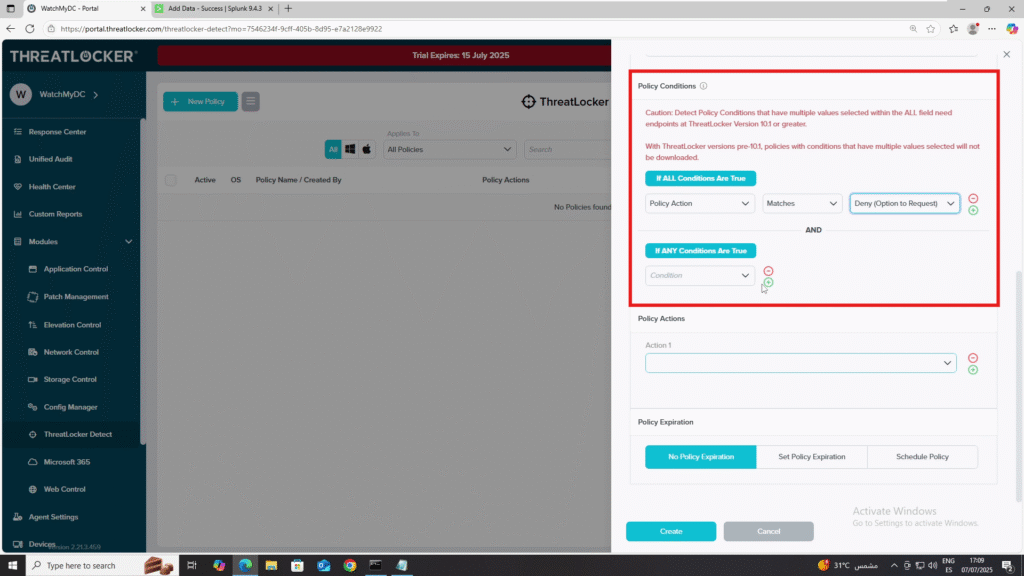
Task: Click the Windows Start button
Action: coord(12,566)
